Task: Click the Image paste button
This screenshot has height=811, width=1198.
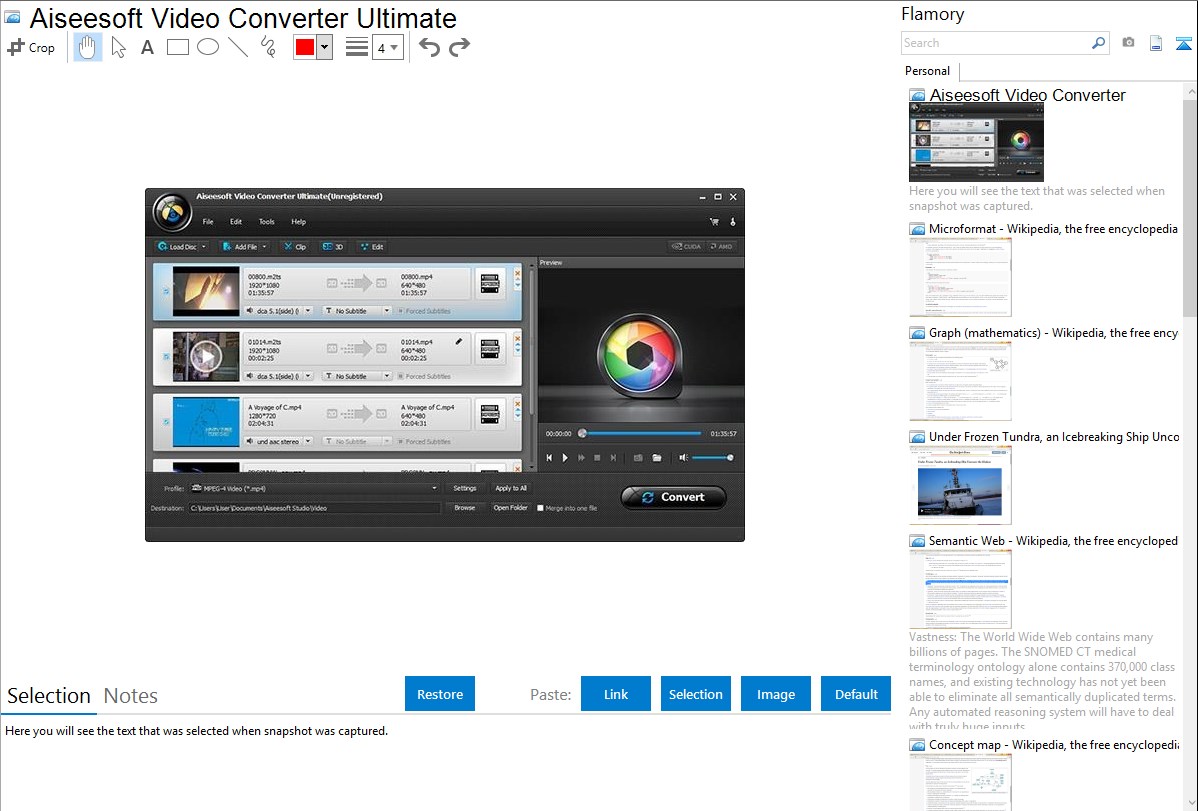Action: tap(776, 694)
